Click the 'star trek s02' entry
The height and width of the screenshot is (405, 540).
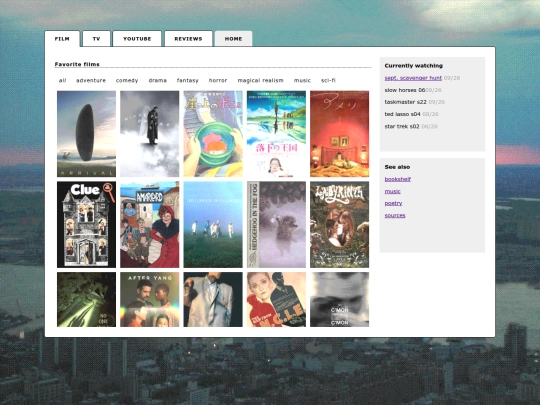coord(402,126)
